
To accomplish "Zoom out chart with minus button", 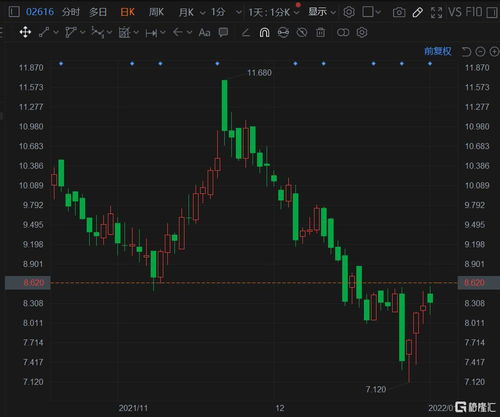I will [480, 52].
